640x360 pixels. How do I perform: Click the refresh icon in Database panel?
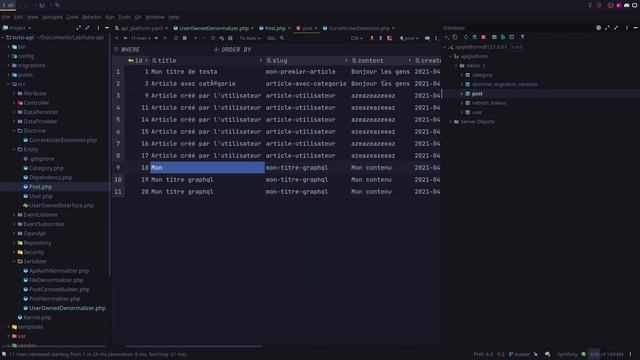click(x=466, y=37)
